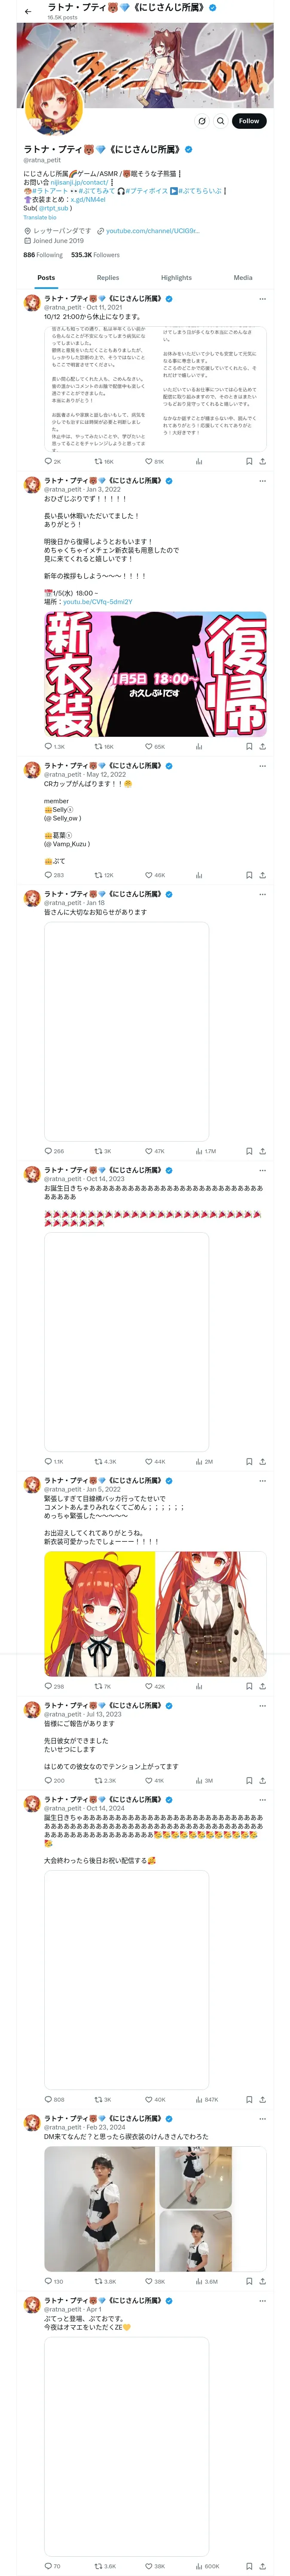Click the Grok icon beside the search button
290x2576 pixels.
click(202, 121)
